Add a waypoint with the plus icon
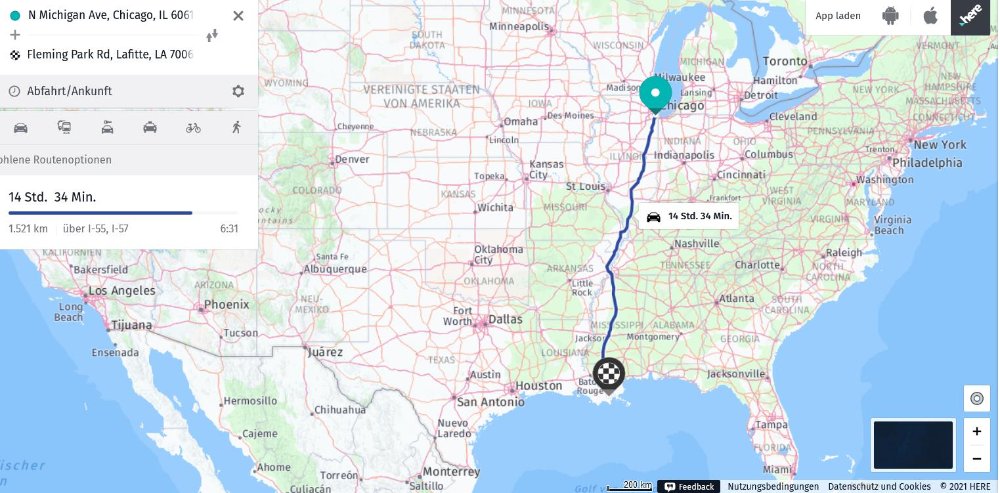1000x493 pixels. pyautogui.click(x=15, y=35)
